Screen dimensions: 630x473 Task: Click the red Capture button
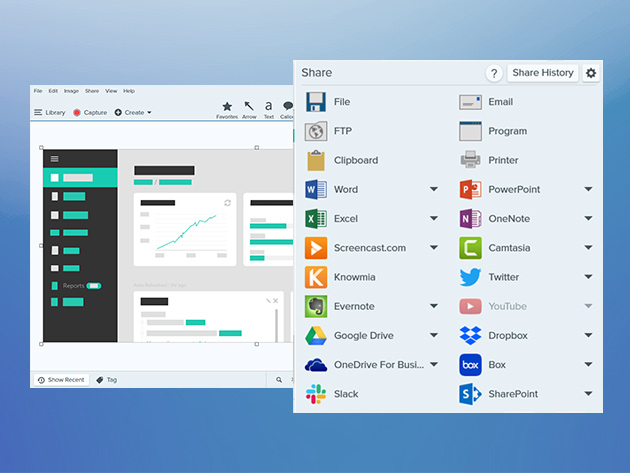[x=90, y=113]
